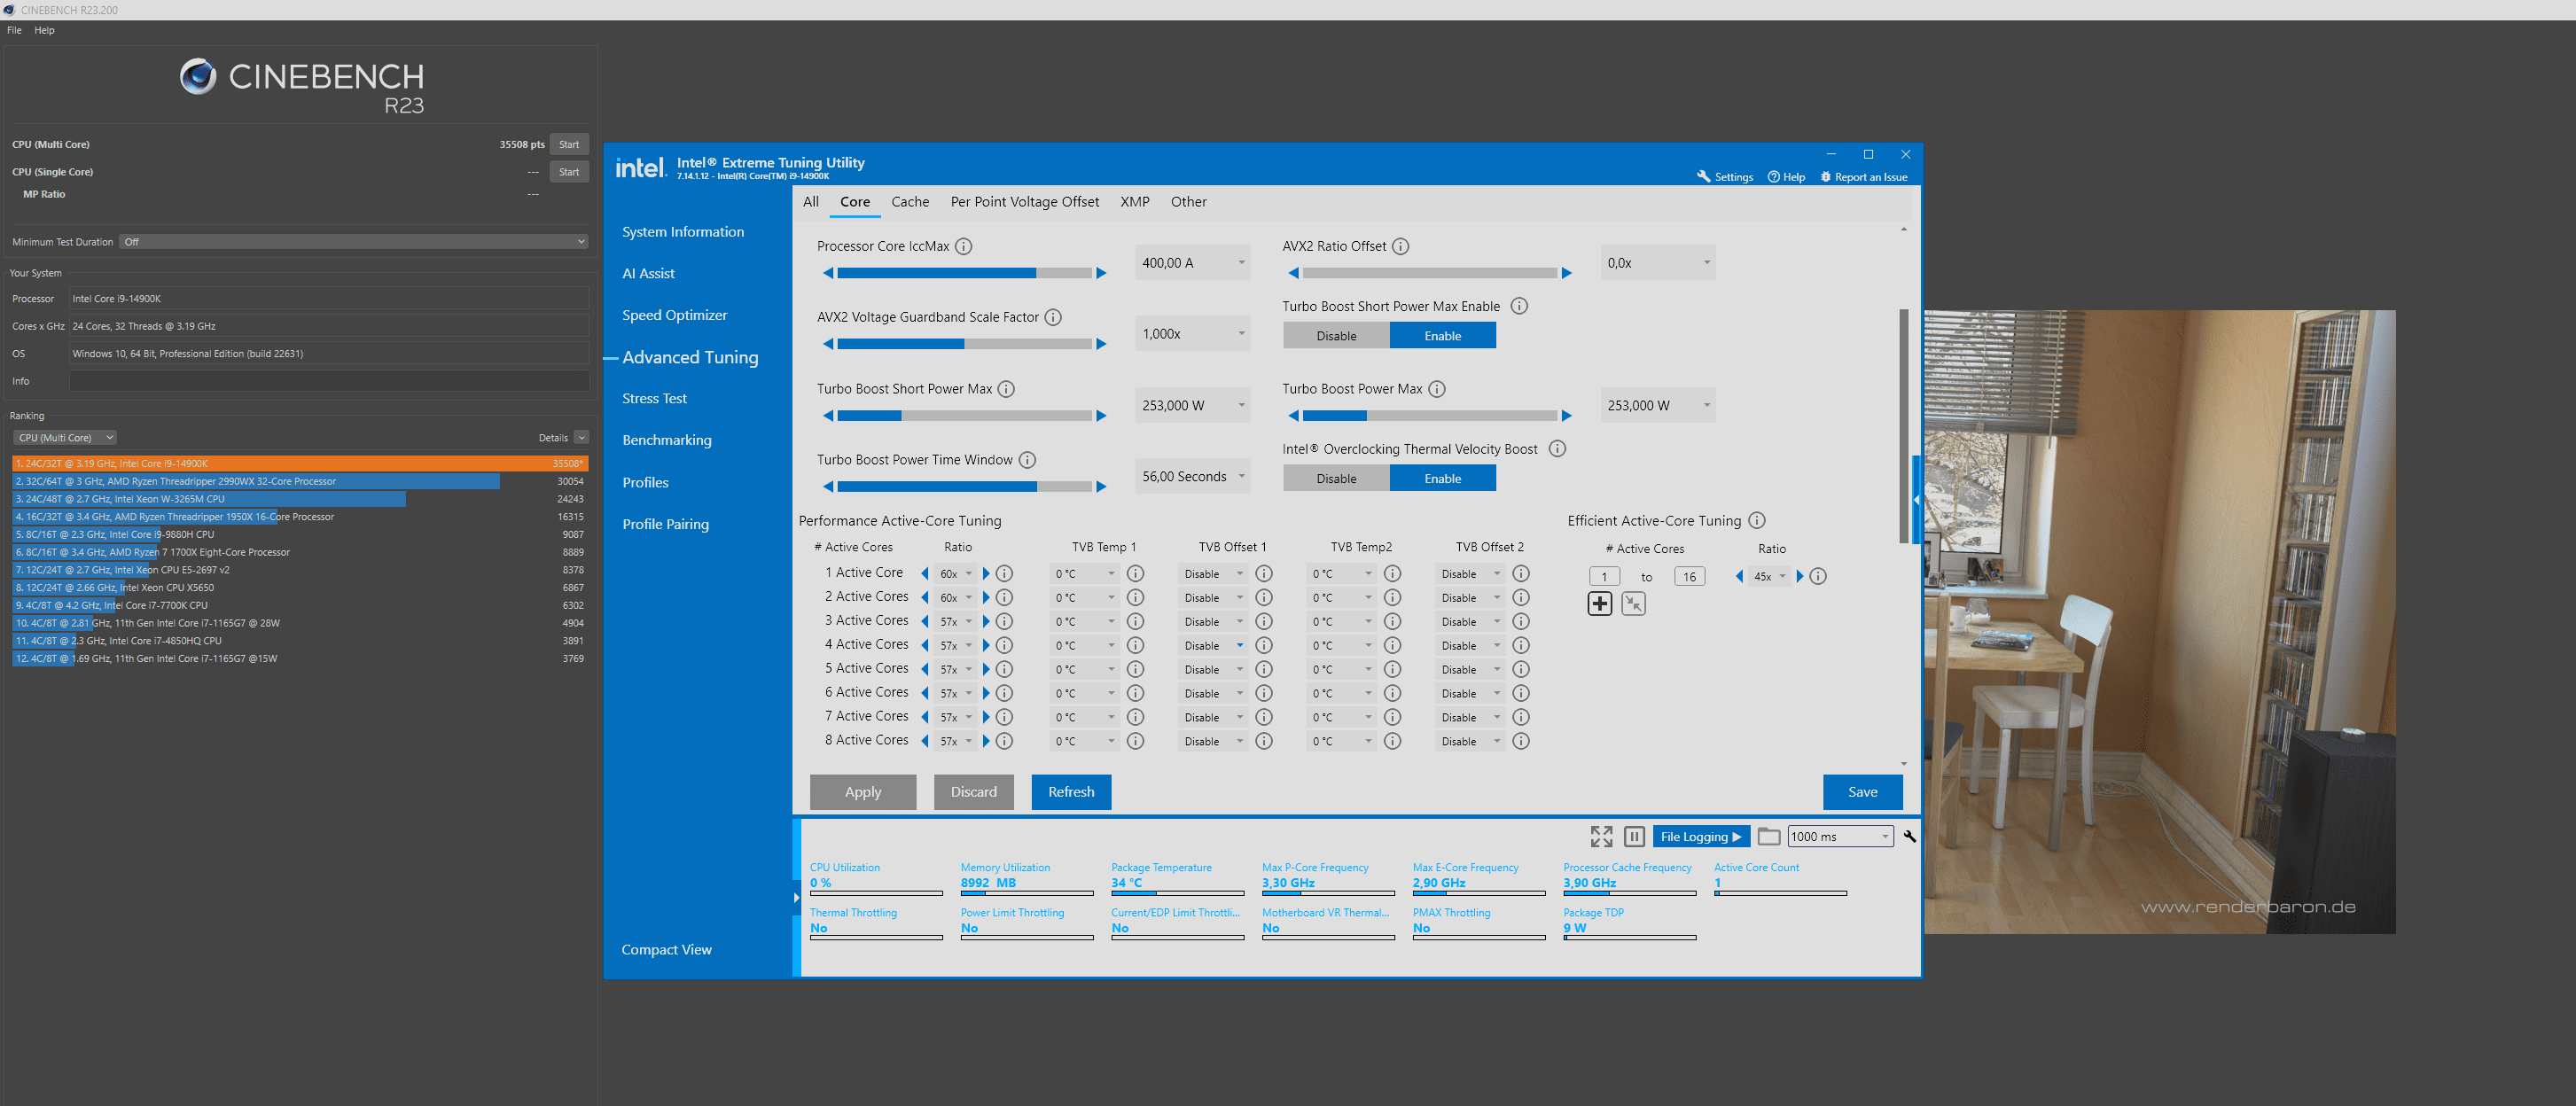Switch to the XMP tab

pos(1134,202)
